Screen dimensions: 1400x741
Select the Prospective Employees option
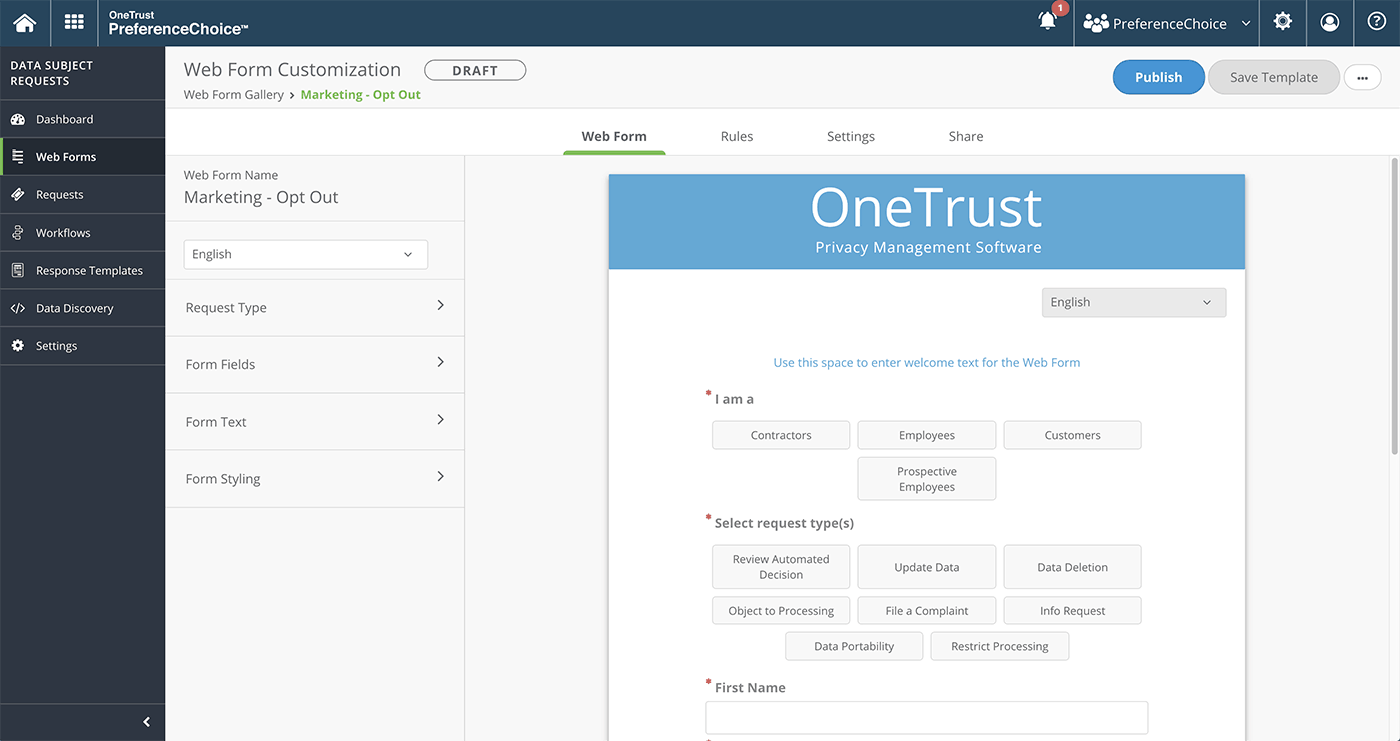pyautogui.click(x=927, y=479)
